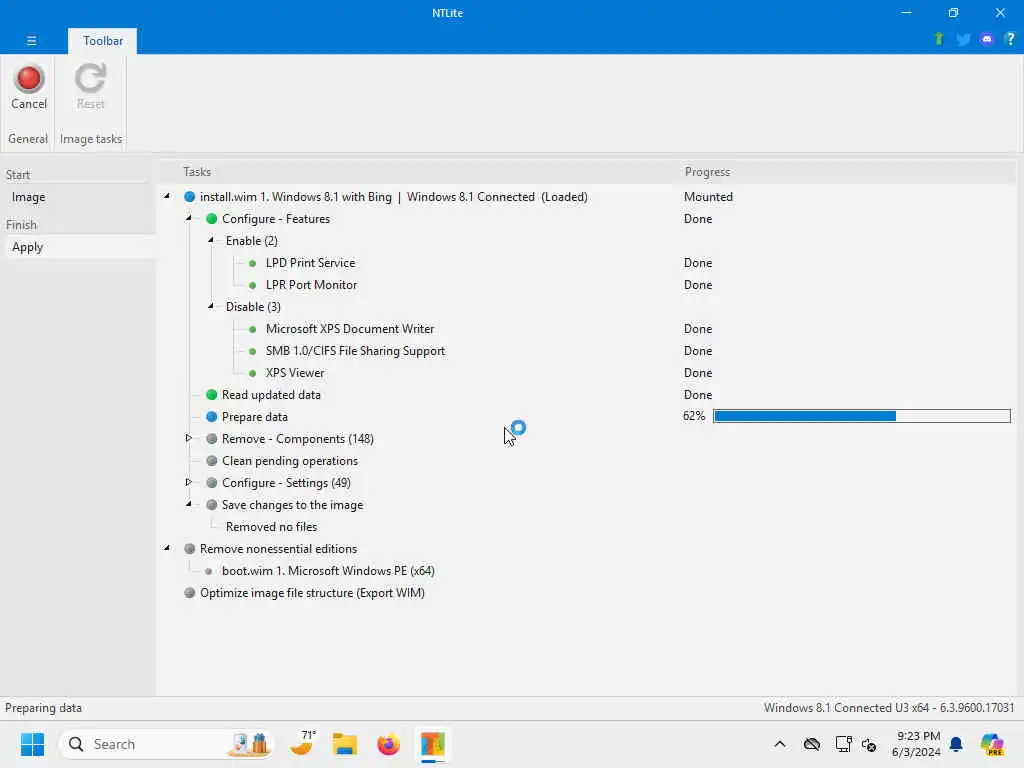Open File Explorer from taskbar
Image resolution: width=1024 pixels, height=768 pixels.
(x=345, y=744)
